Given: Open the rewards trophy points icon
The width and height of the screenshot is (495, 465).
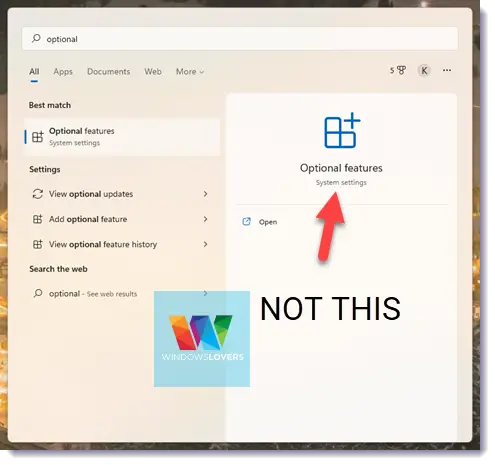Looking at the screenshot, I should 398,70.
